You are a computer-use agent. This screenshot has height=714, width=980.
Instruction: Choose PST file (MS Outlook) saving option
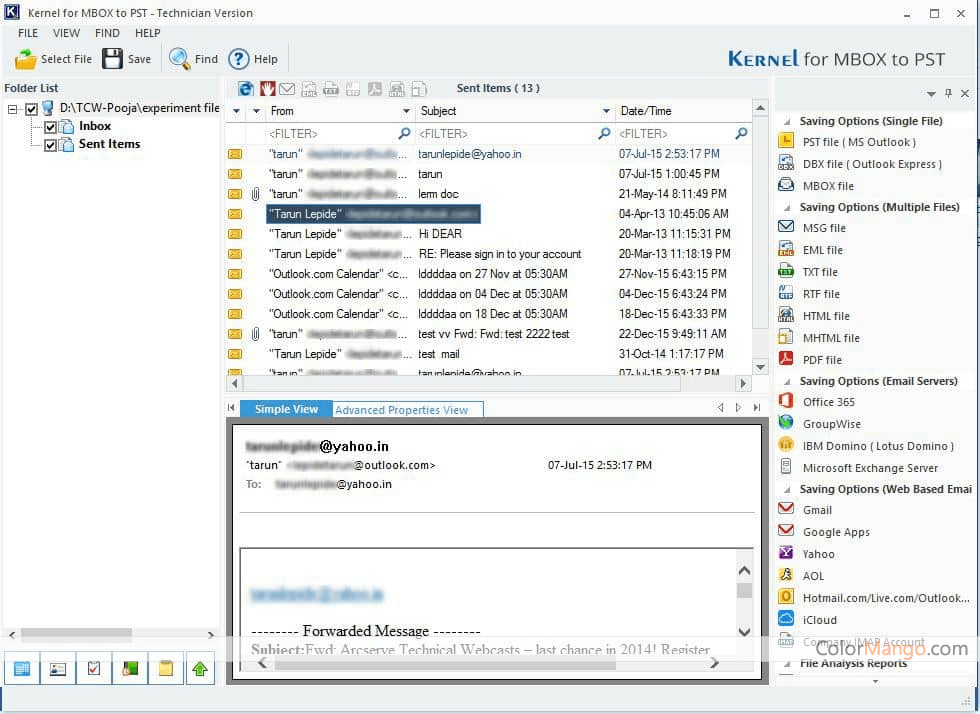point(858,142)
